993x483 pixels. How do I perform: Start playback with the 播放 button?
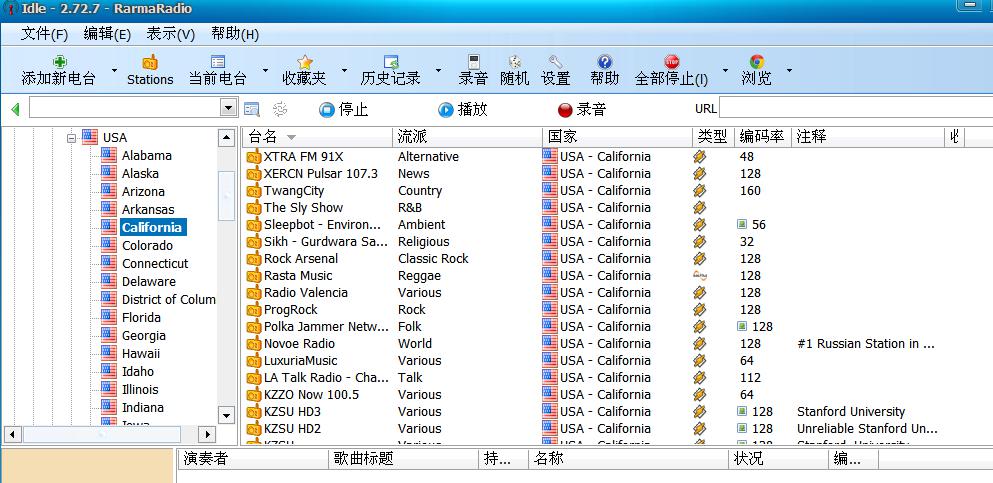pos(463,110)
